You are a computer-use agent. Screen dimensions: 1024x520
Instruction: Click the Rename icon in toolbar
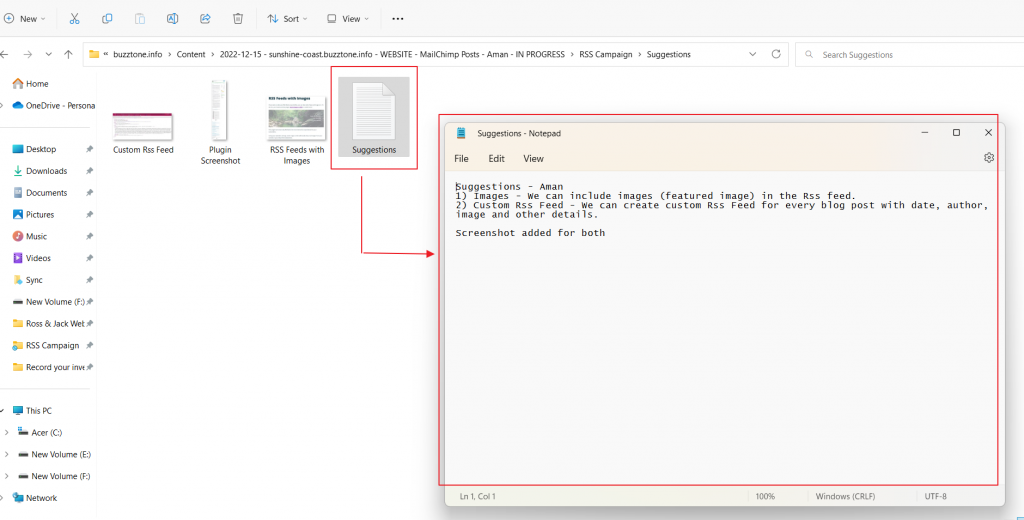tap(172, 18)
